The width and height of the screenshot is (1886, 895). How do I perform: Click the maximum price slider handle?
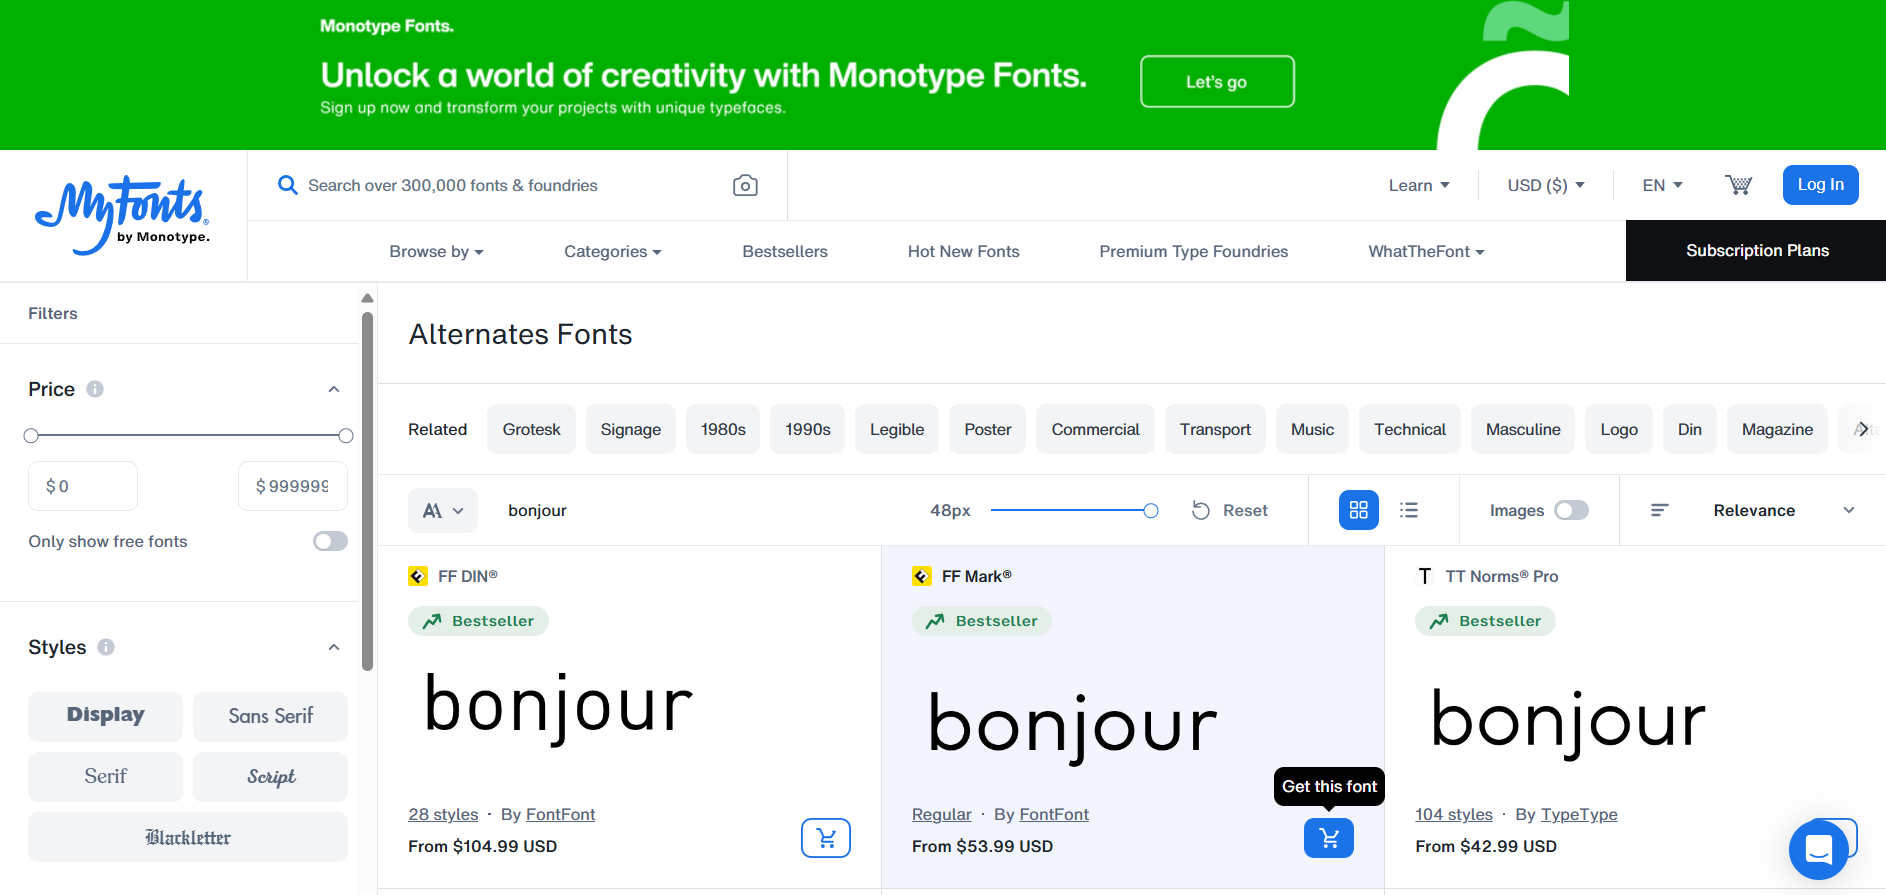tap(346, 436)
